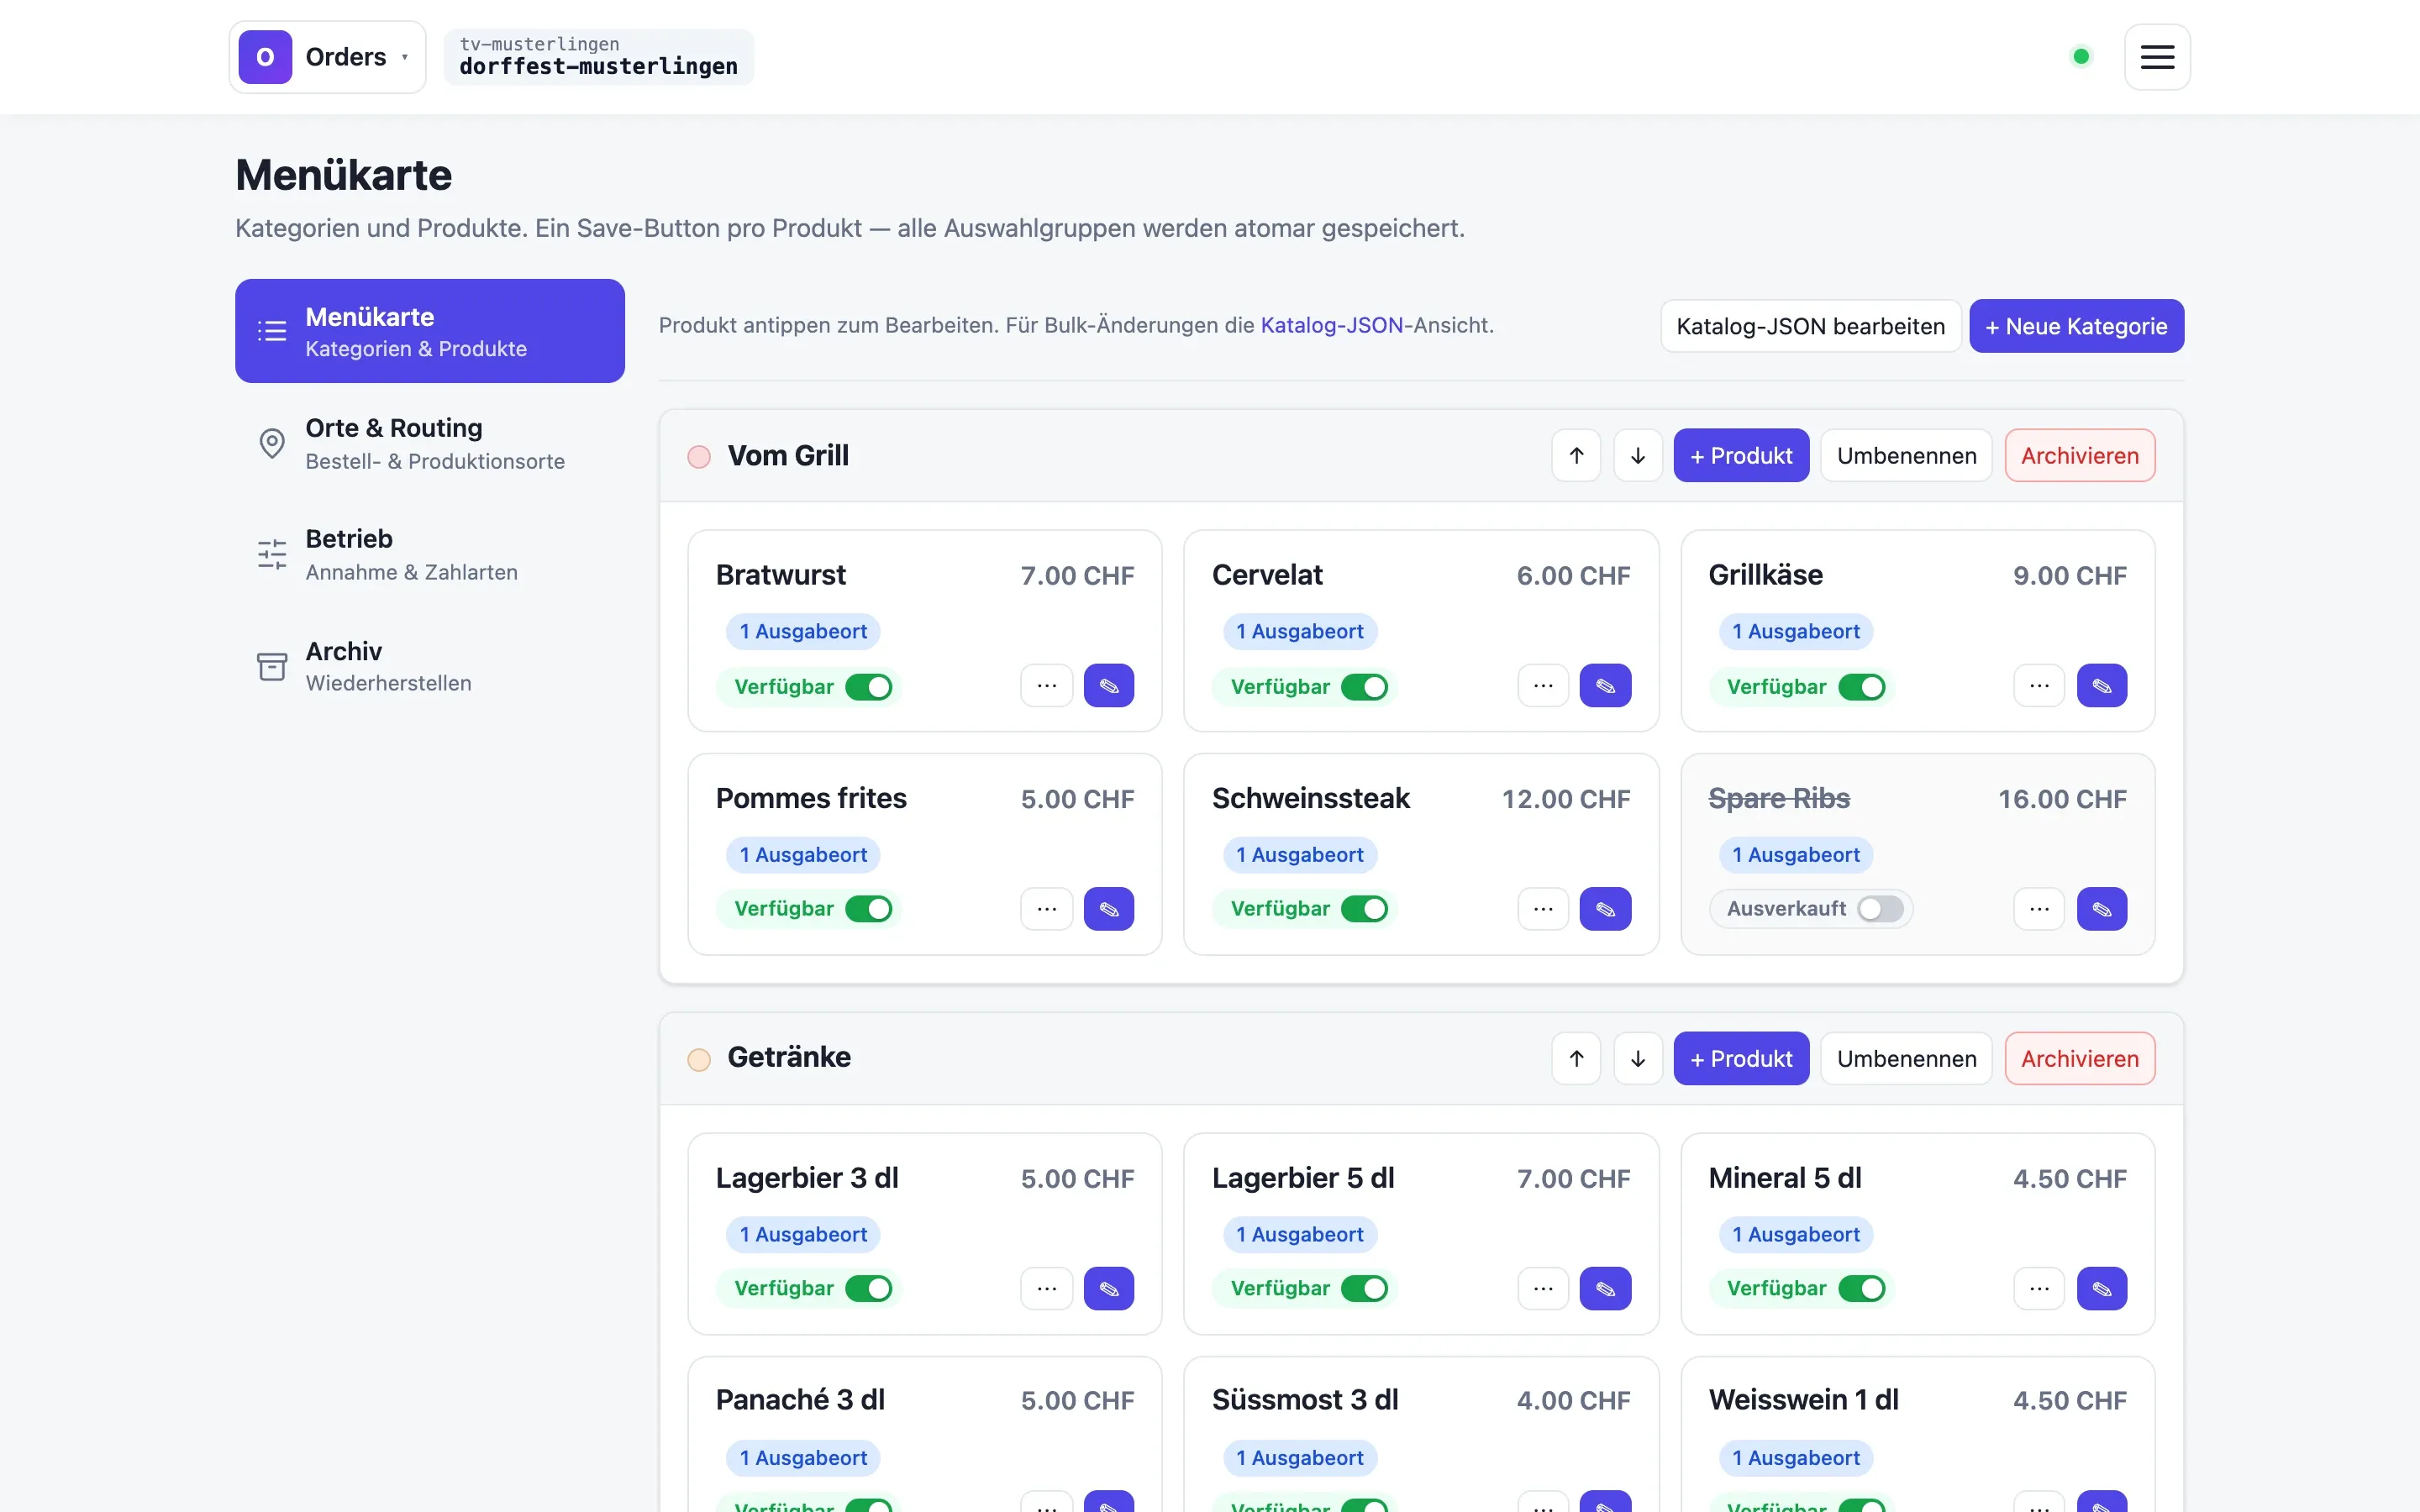Image resolution: width=2420 pixels, height=1512 pixels.
Task: Edit Bratwurst with its pencil icon
Action: (1109, 686)
